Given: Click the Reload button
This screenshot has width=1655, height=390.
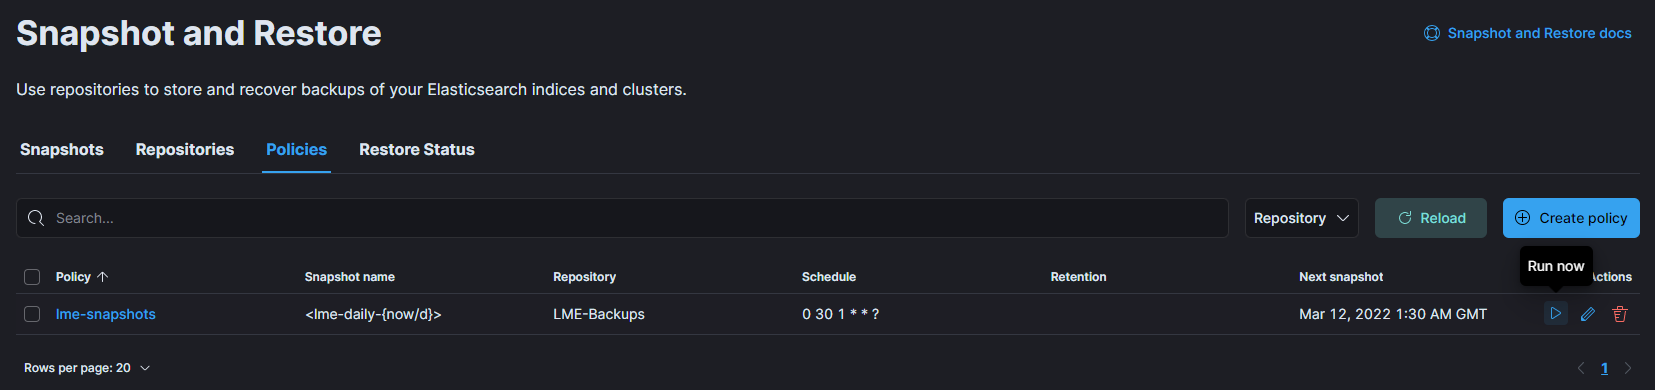Looking at the screenshot, I should pyautogui.click(x=1431, y=218).
